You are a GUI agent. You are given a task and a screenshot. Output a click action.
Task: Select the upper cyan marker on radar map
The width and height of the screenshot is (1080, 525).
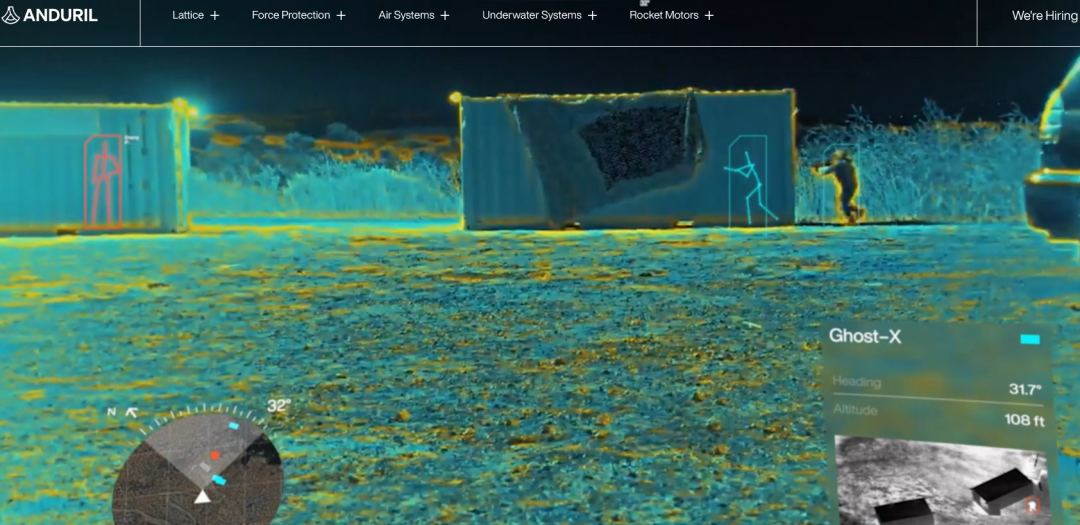click(x=233, y=426)
